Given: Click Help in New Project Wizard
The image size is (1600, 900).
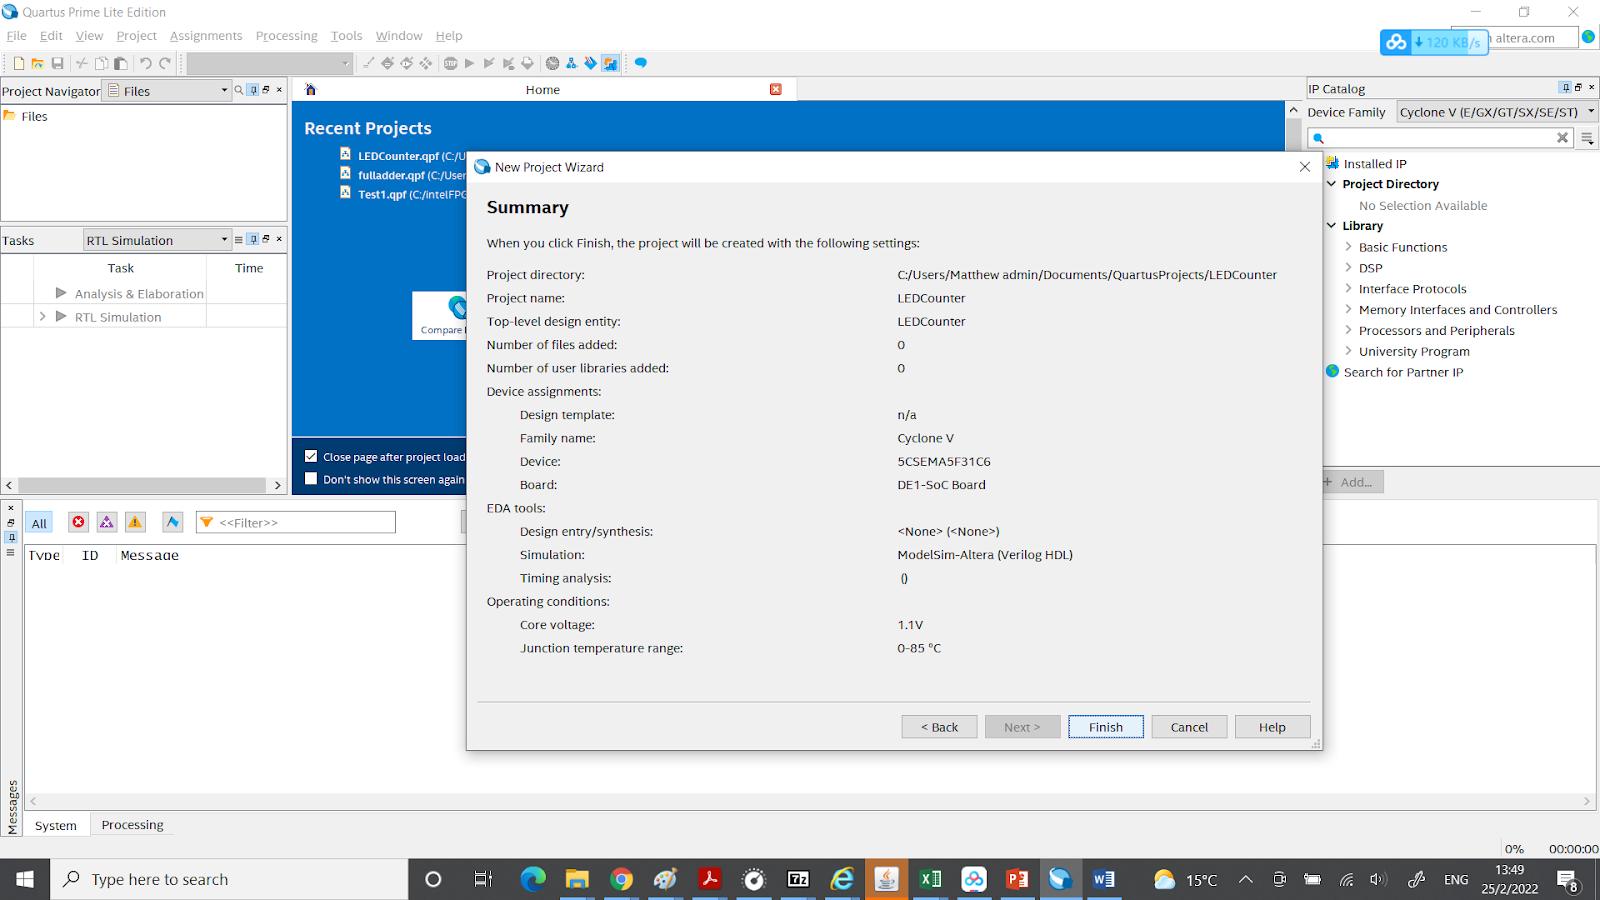Looking at the screenshot, I should point(1272,727).
